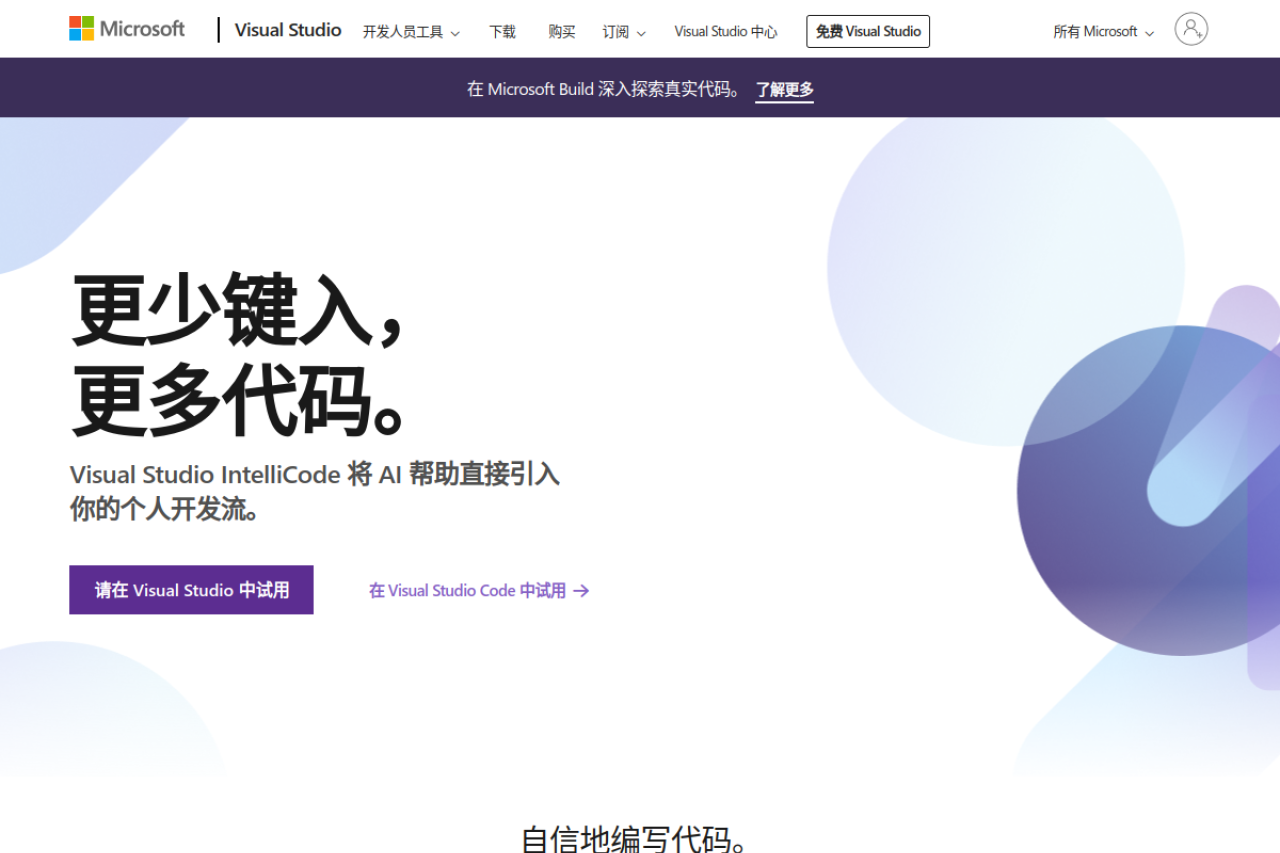Image resolution: width=1280 pixels, height=853 pixels.
Task: Click the Visual Studio IntelliCode description text
Action: (314, 491)
